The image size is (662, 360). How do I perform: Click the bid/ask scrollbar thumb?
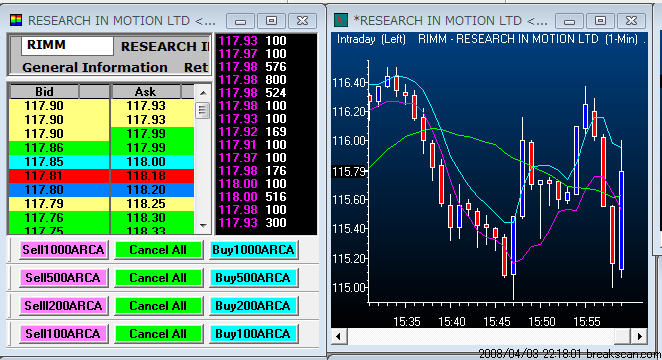pyautogui.click(x=203, y=111)
